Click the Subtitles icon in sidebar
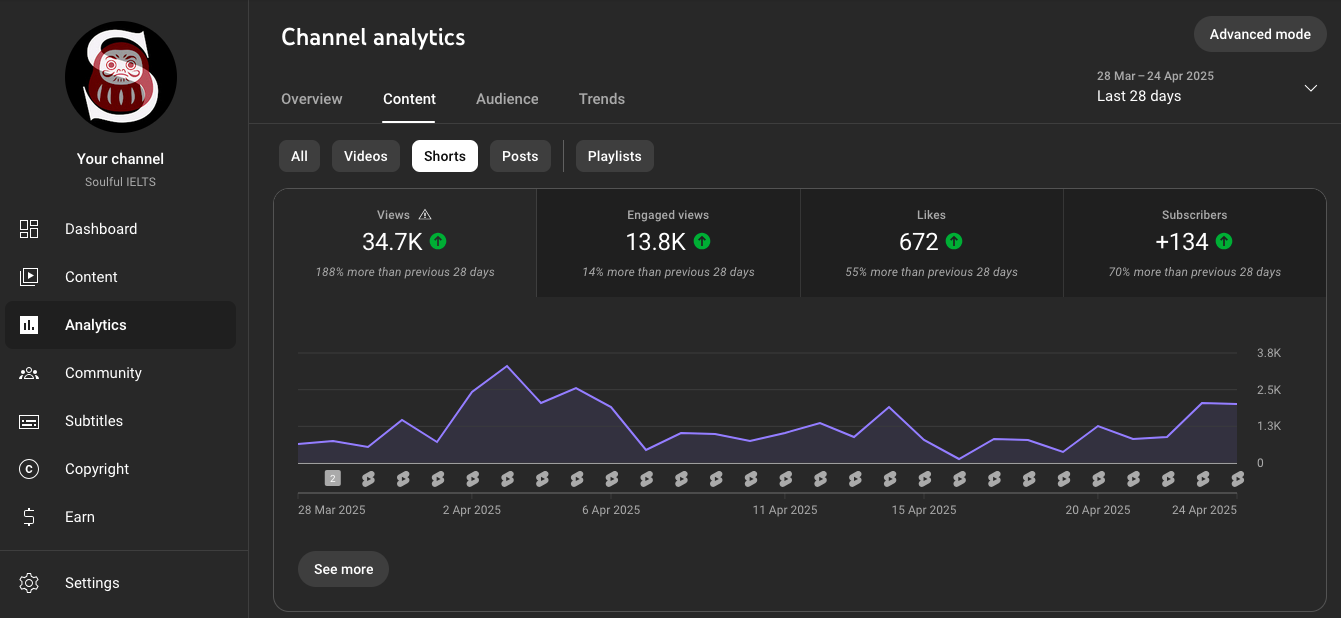1341x618 pixels. pyautogui.click(x=29, y=421)
